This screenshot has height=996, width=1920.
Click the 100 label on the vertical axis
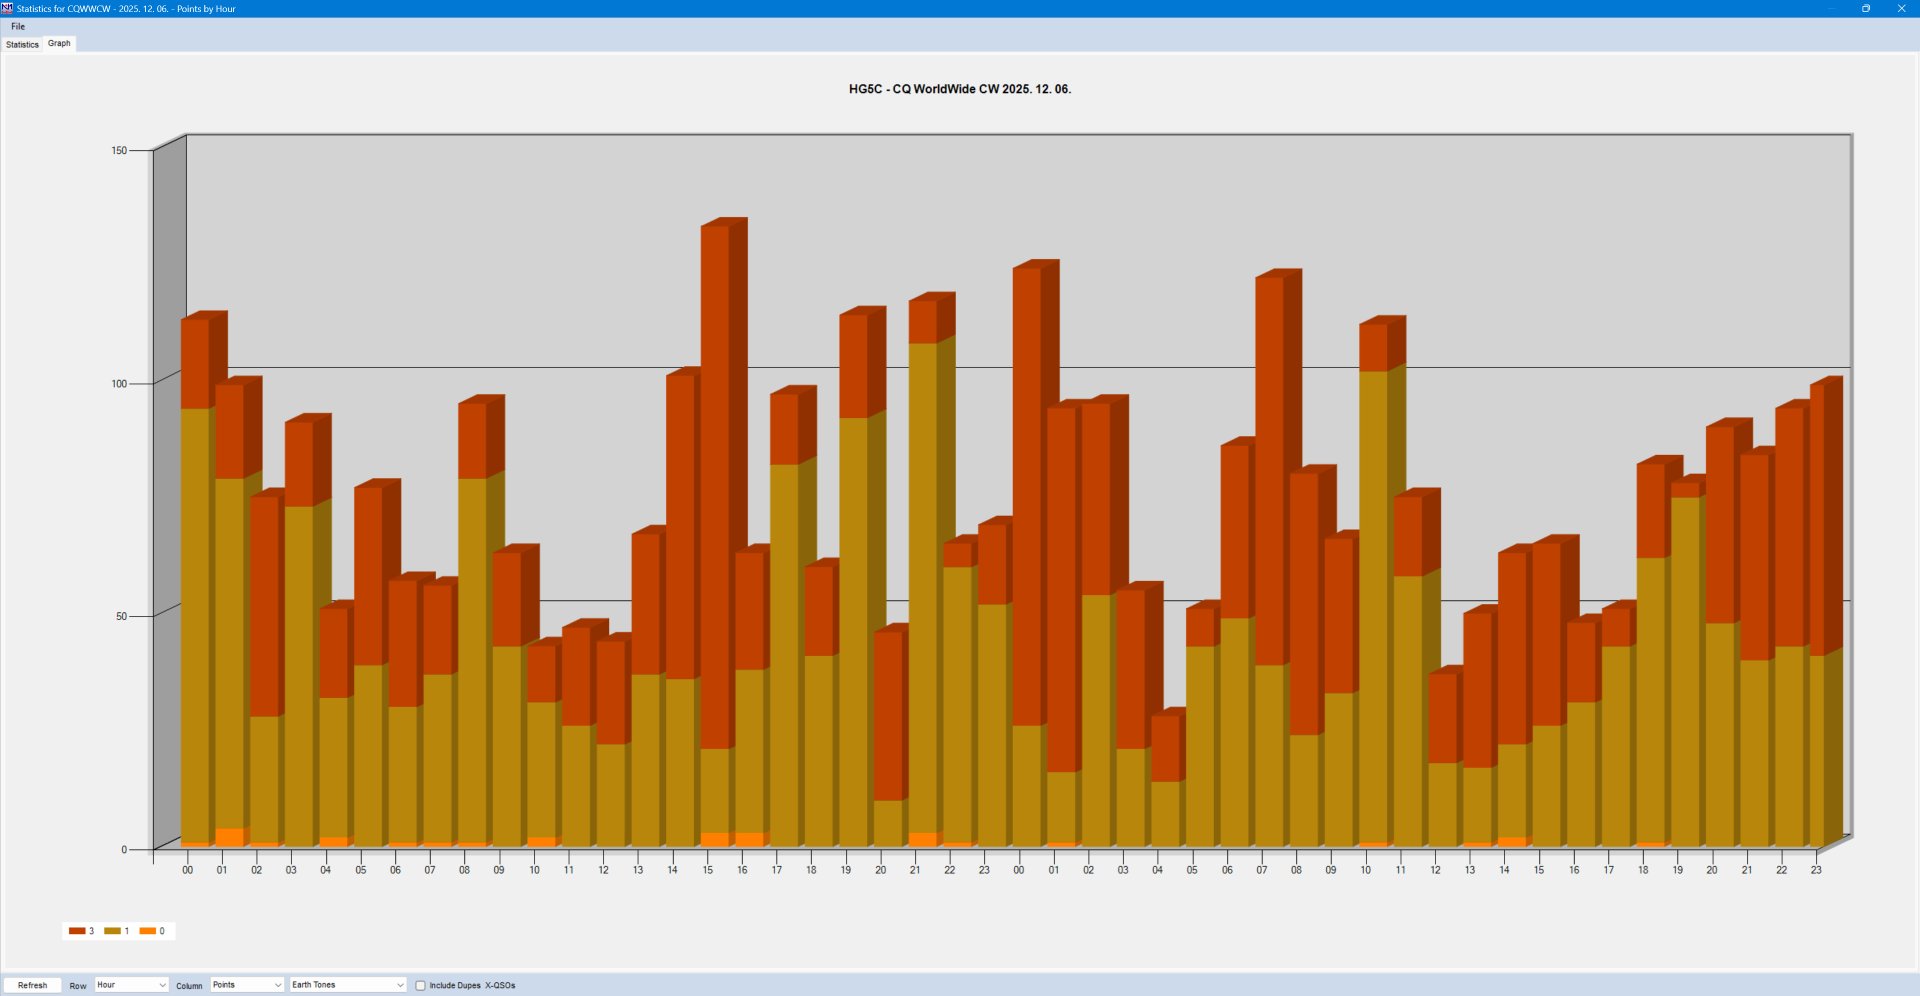(x=119, y=384)
